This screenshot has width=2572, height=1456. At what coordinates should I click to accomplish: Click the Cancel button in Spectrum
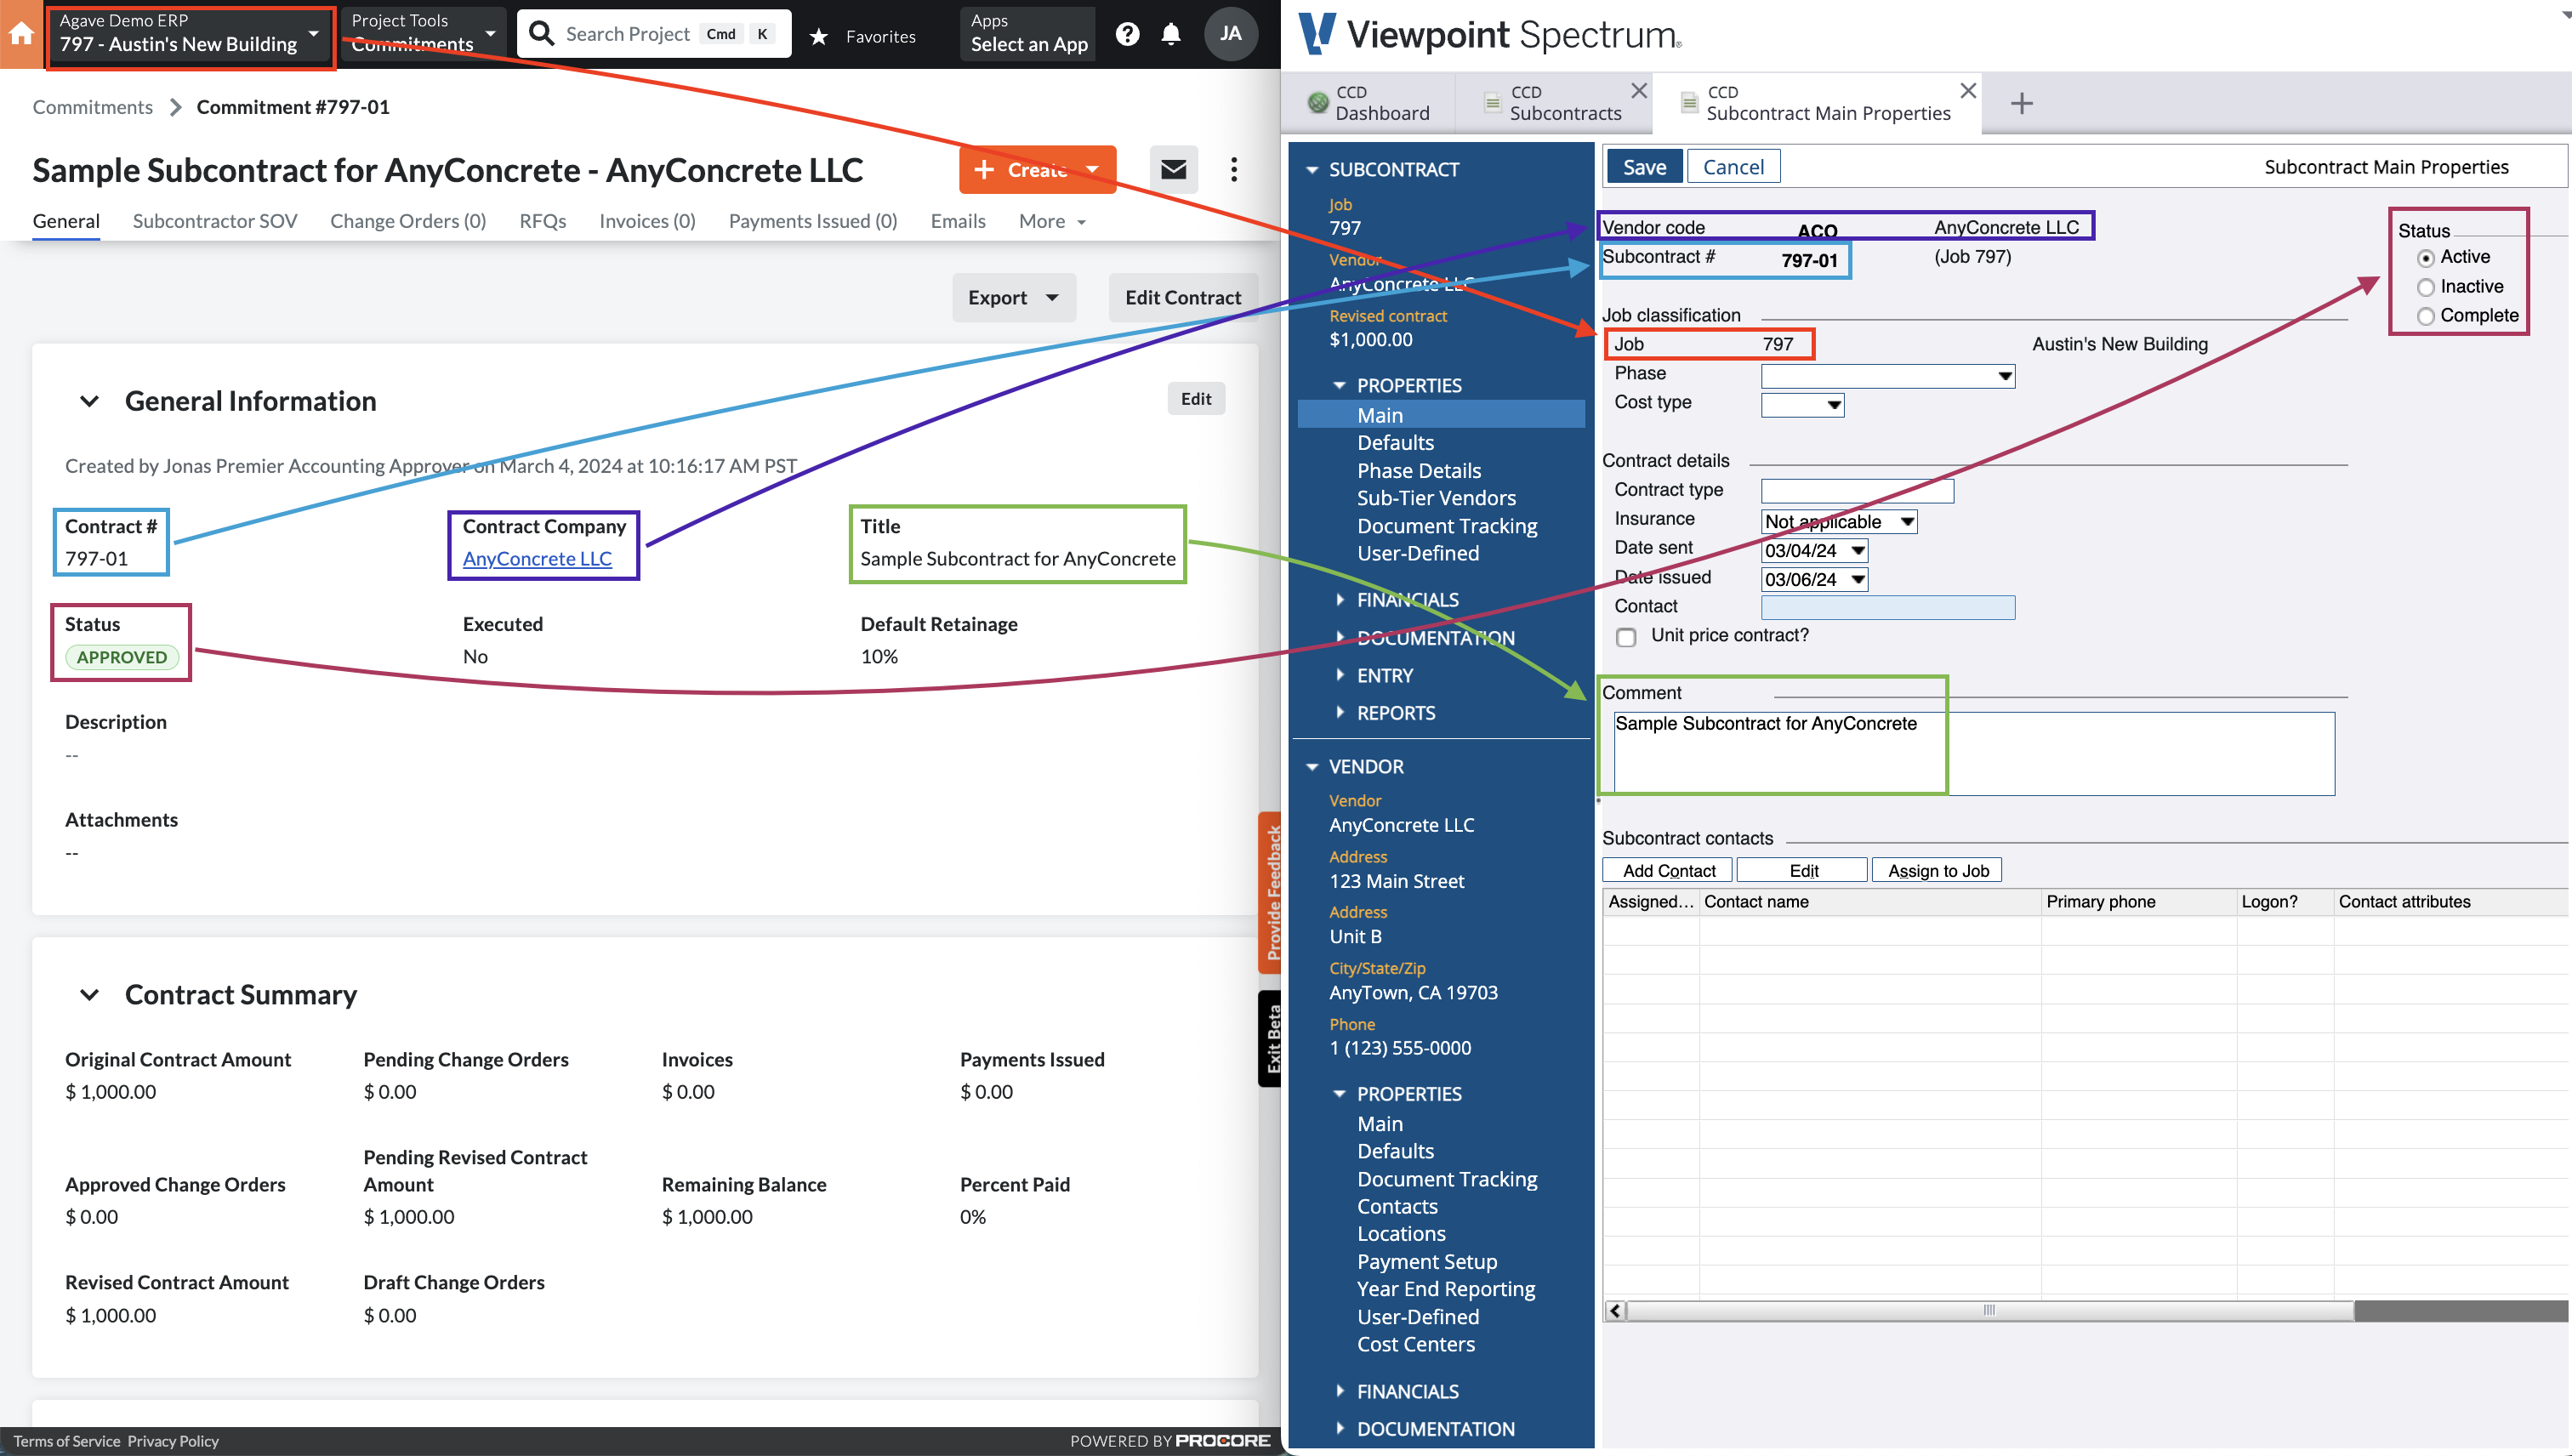[1733, 167]
